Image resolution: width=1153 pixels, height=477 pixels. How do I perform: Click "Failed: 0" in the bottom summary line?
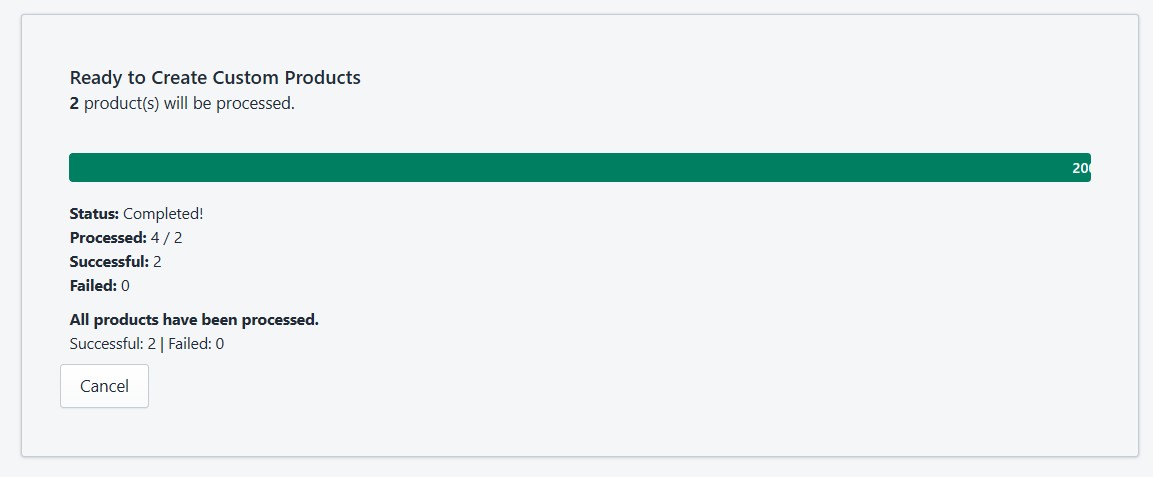click(x=196, y=344)
